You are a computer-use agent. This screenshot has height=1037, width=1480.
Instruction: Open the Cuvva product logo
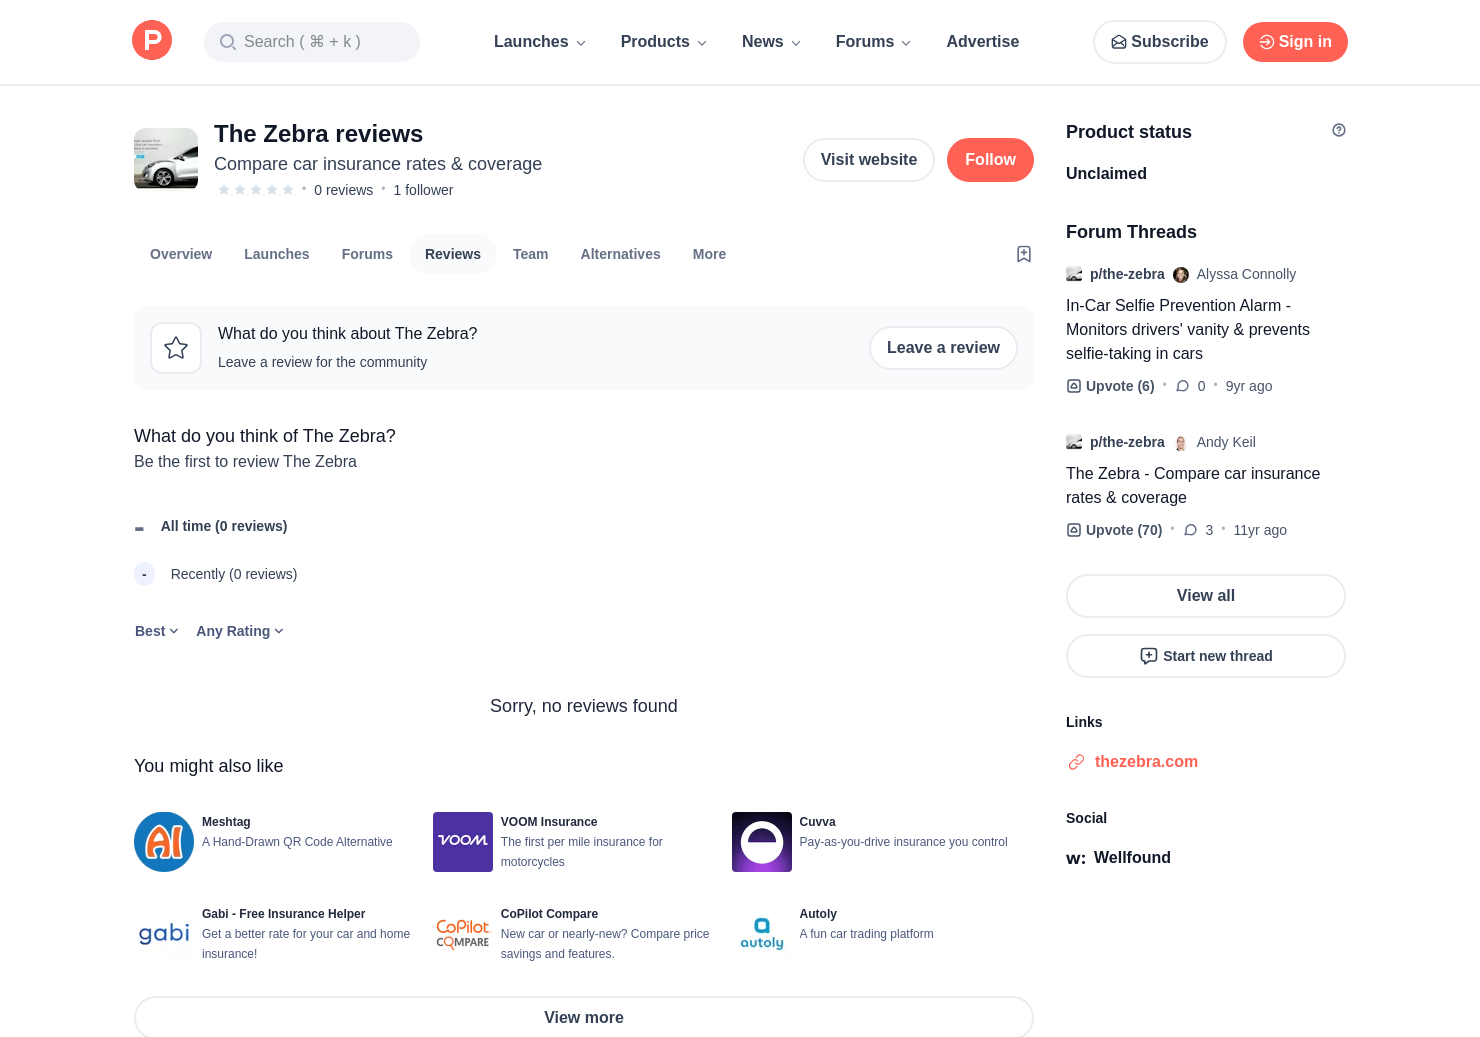point(762,842)
